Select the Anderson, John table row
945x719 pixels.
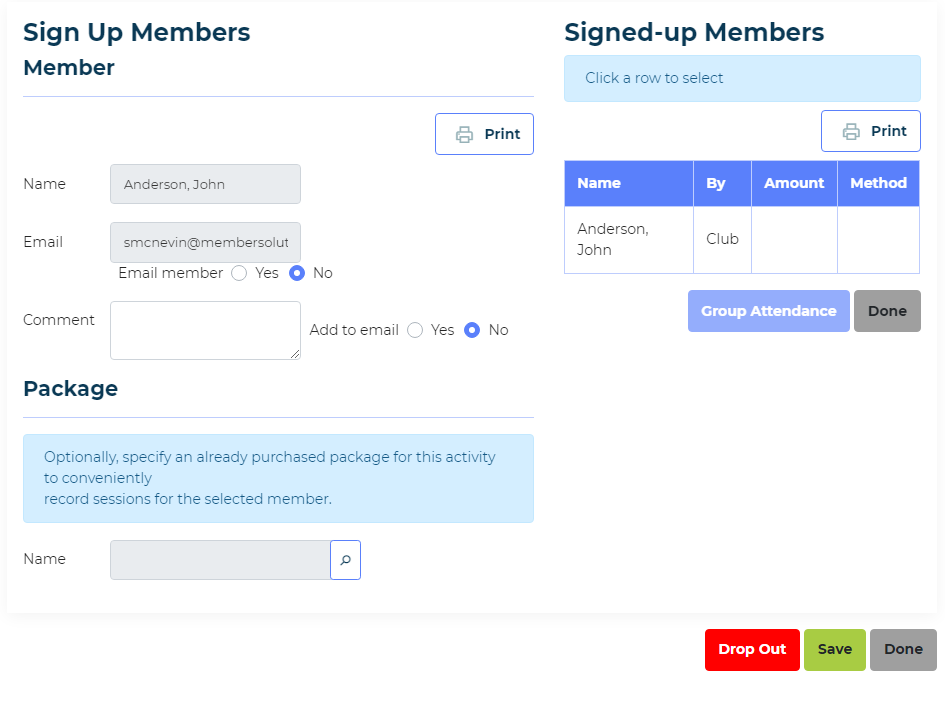click(x=742, y=240)
